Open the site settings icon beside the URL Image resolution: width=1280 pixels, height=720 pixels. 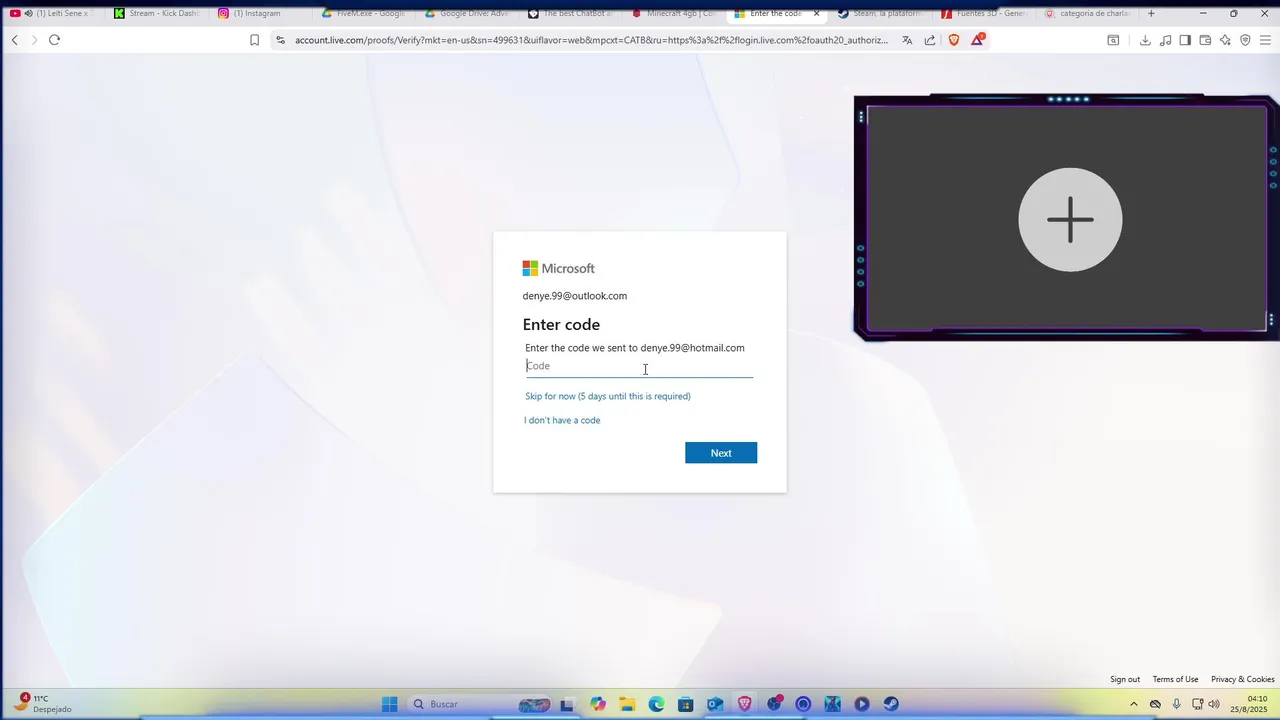point(280,40)
